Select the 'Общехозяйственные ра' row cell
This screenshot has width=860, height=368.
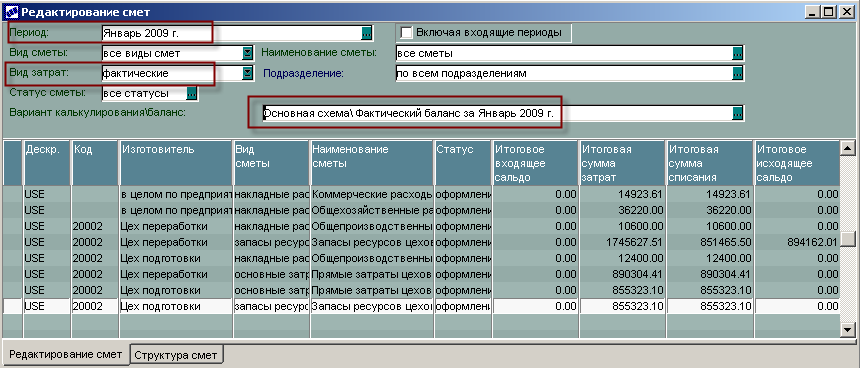372,210
